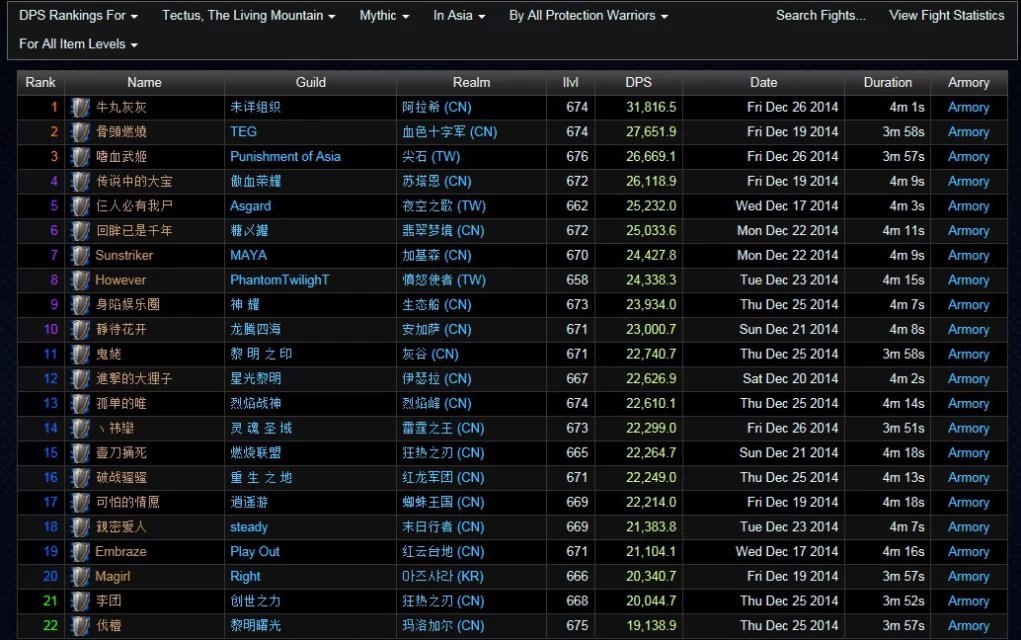Open the TEG guild link
1021x640 pixels.
[244, 132]
